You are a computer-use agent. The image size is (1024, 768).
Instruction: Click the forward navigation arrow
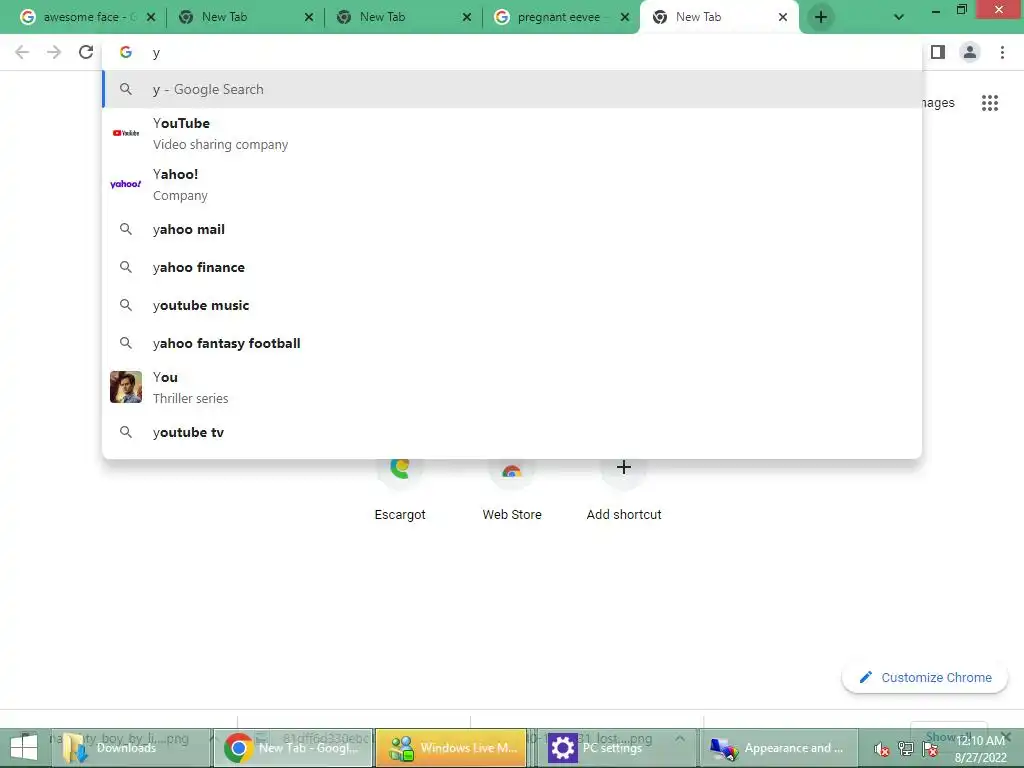coord(54,52)
